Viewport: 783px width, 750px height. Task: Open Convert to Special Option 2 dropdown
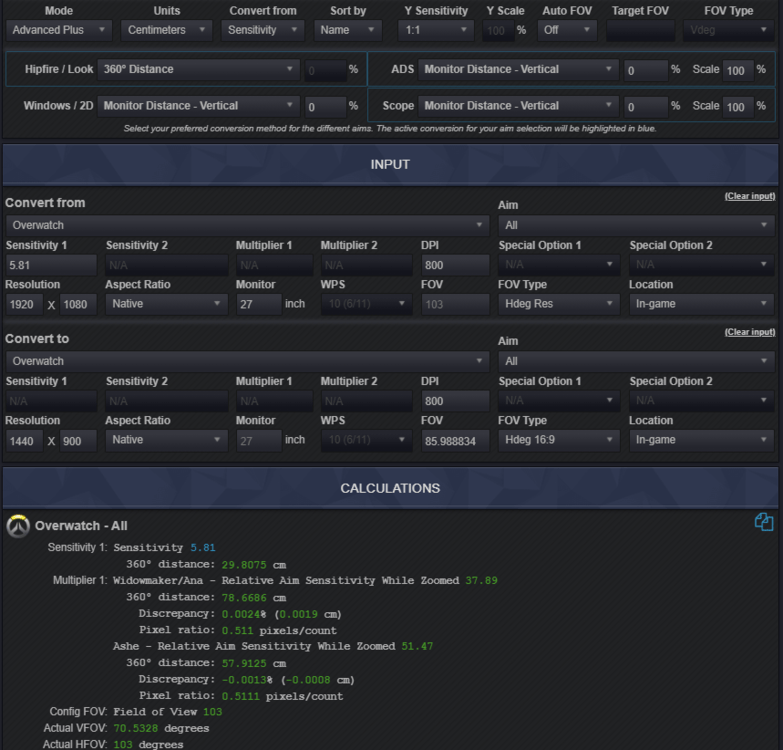click(702, 400)
